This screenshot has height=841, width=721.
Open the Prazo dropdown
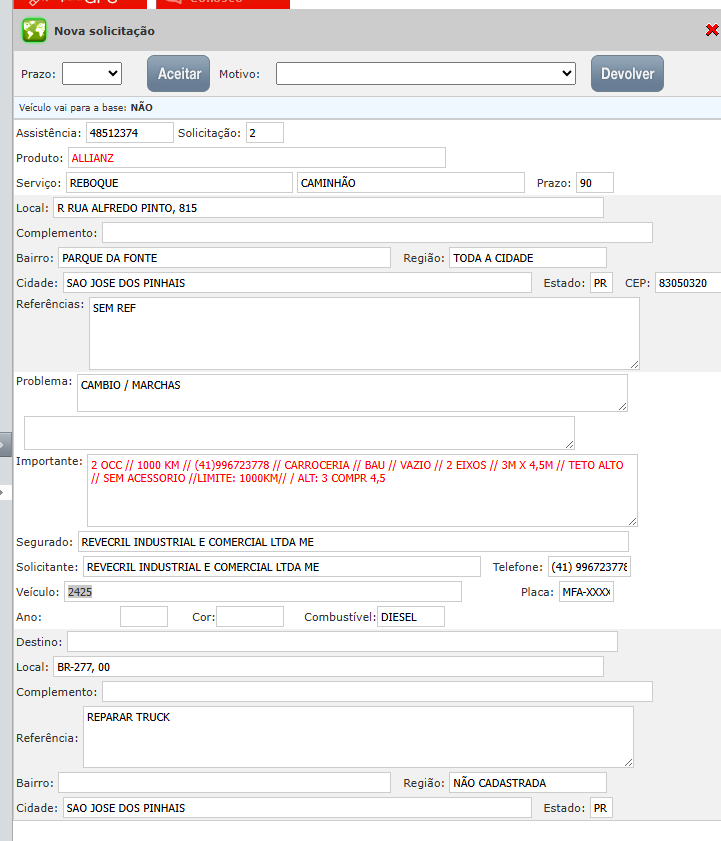point(91,73)
